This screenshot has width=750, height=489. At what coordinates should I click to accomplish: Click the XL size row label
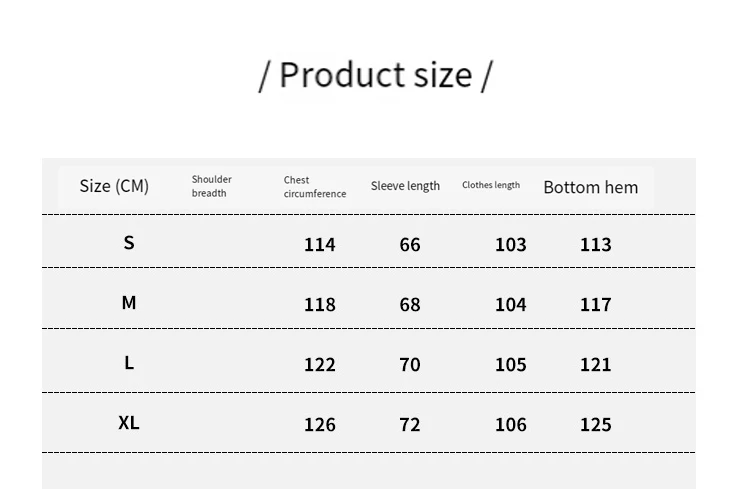click(x=129, y=423)
